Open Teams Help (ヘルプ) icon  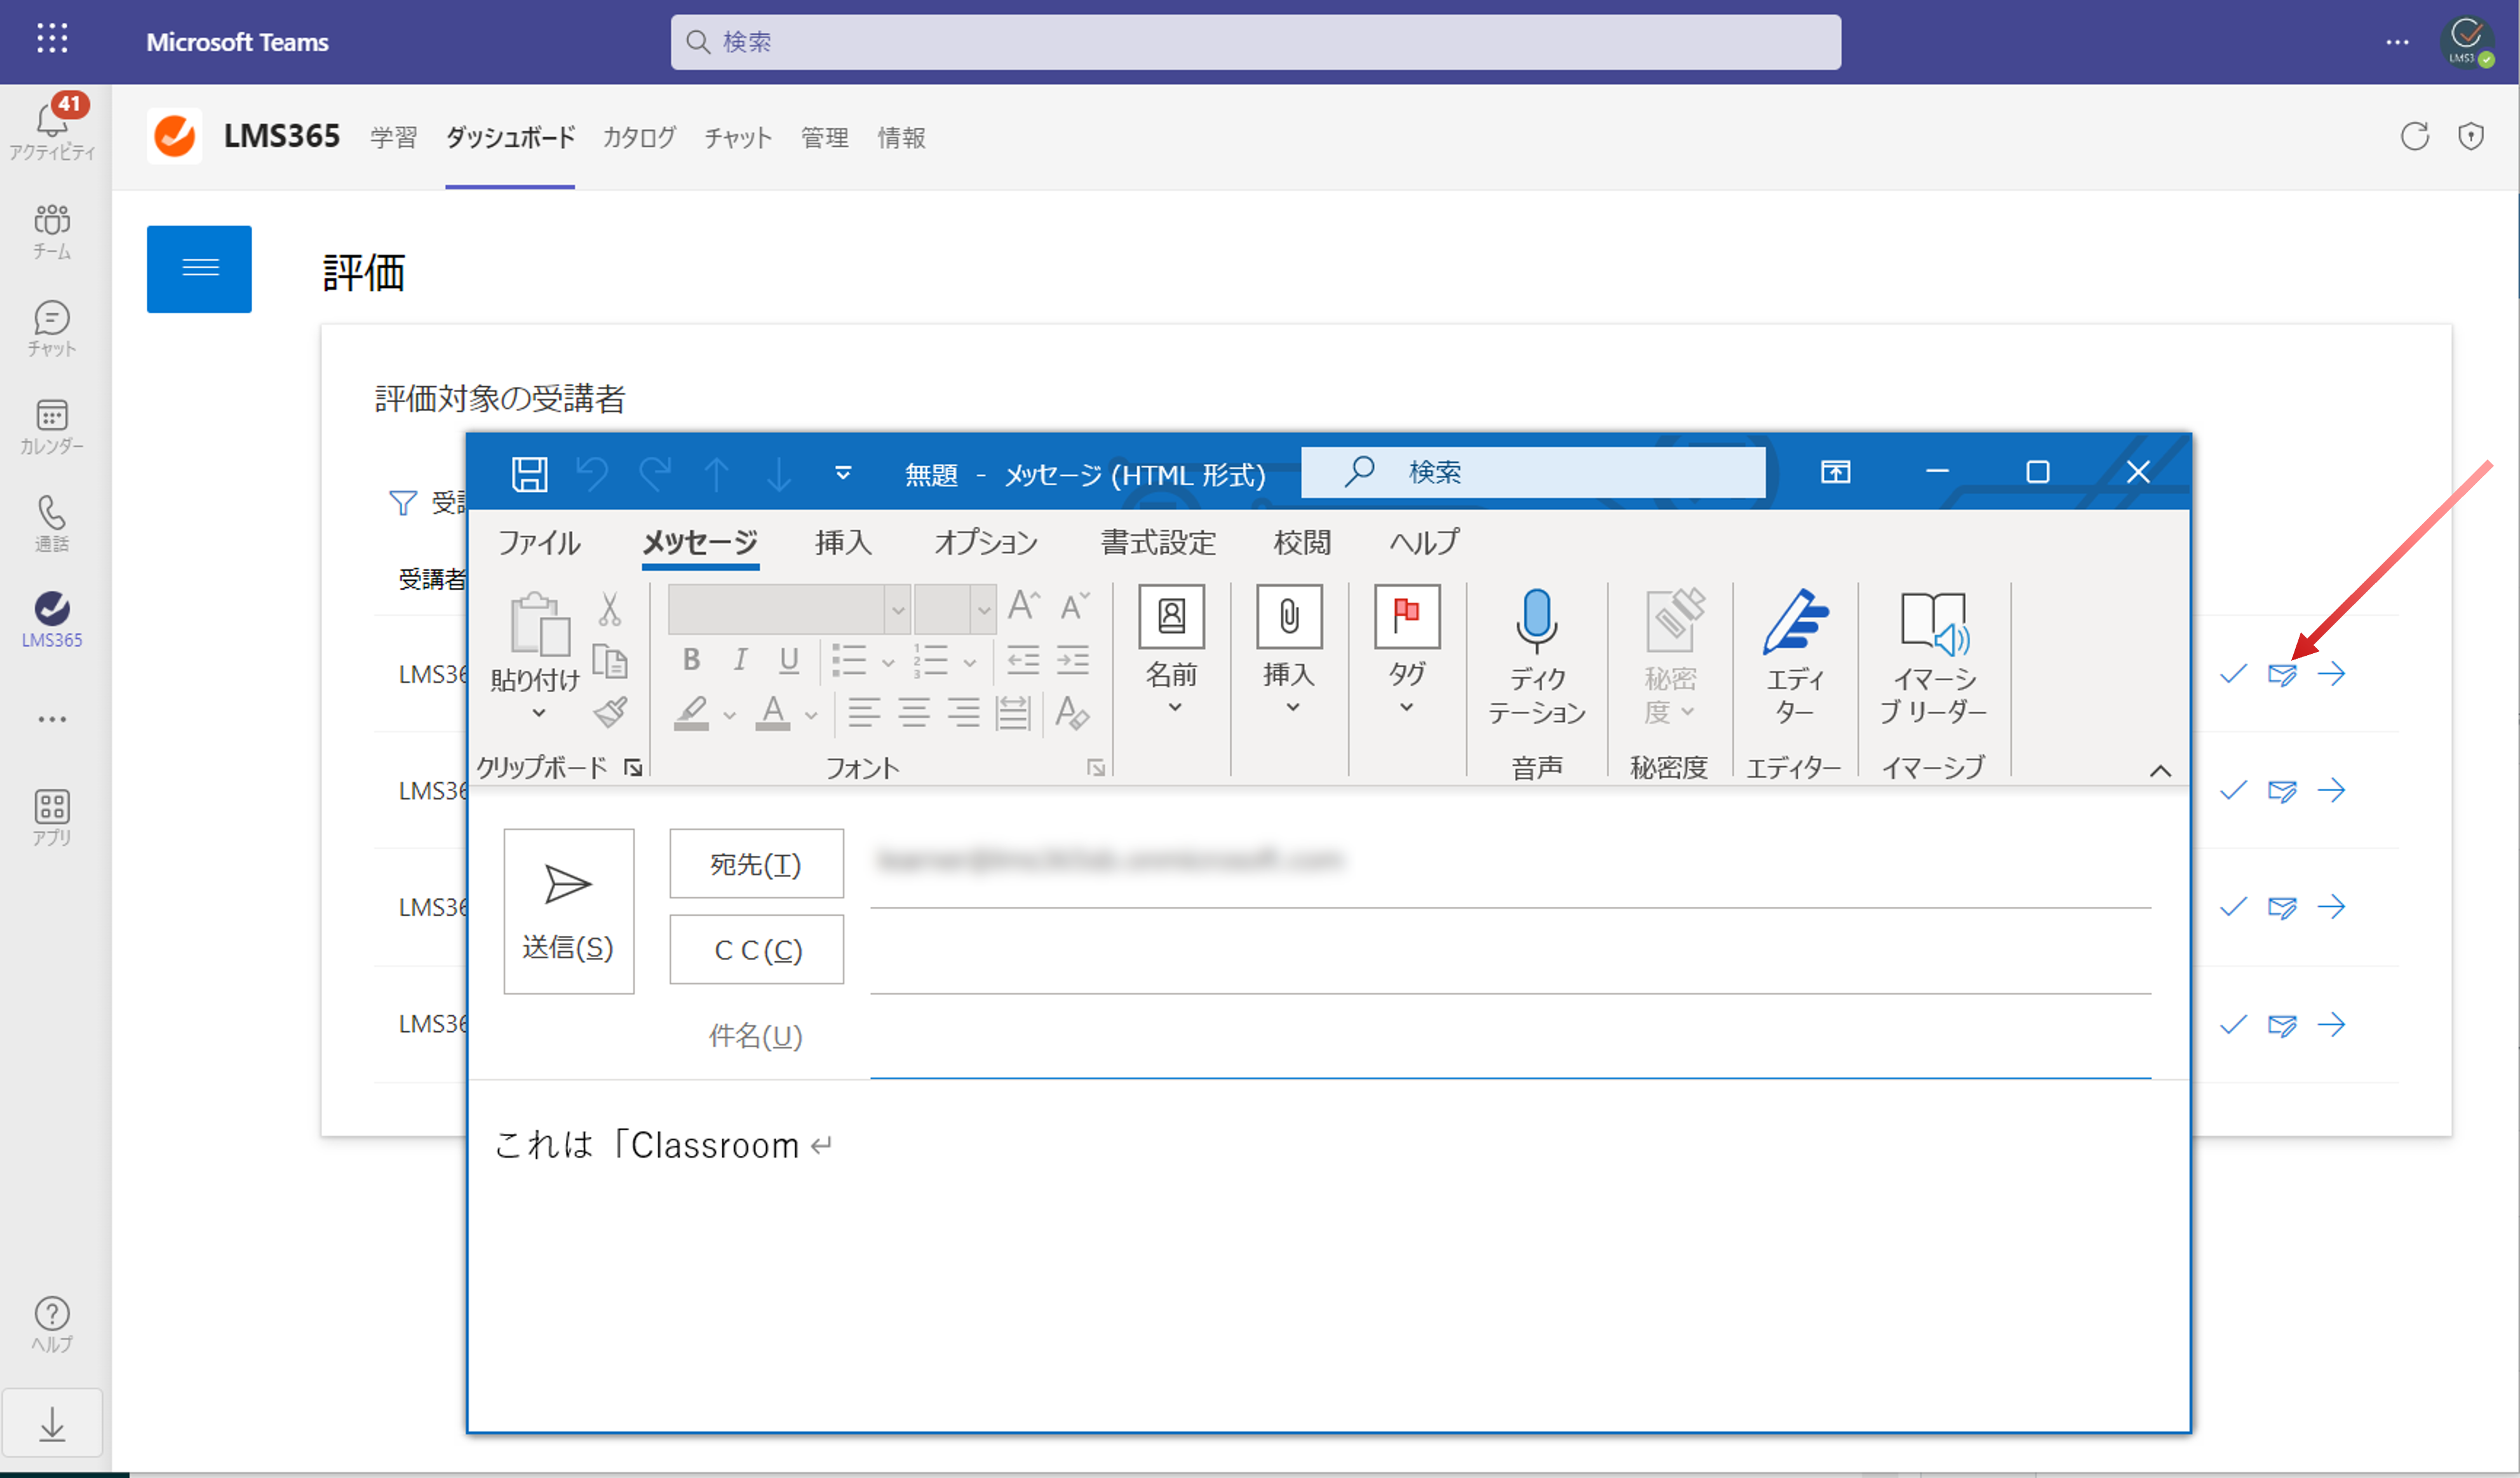coord(52,1325)
